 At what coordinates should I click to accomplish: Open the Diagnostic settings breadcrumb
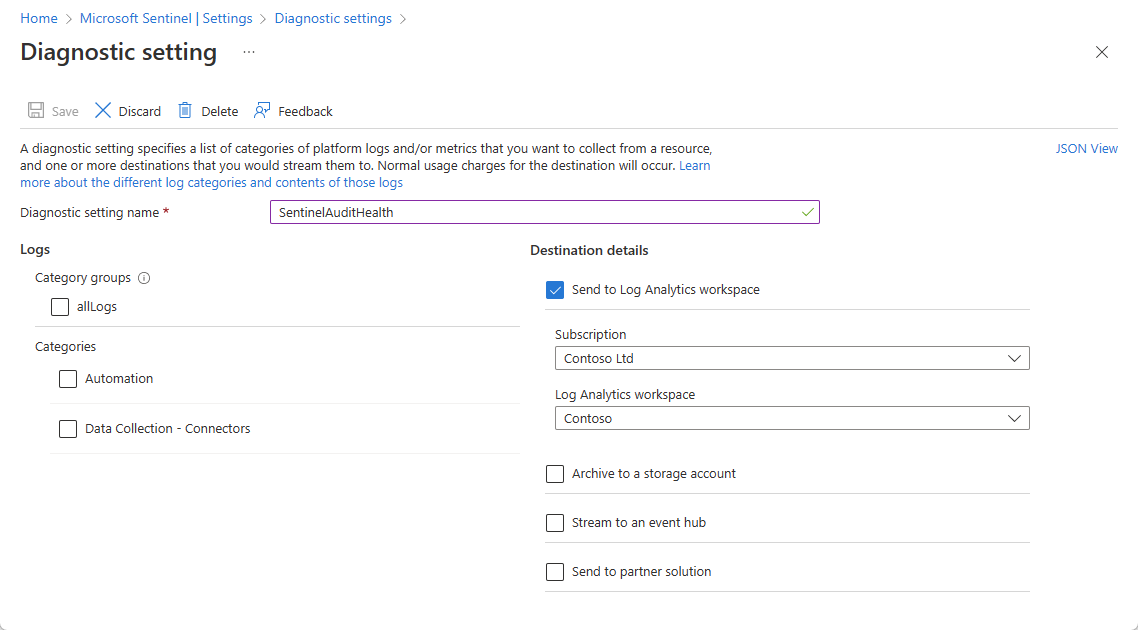[x=333, y=19]
